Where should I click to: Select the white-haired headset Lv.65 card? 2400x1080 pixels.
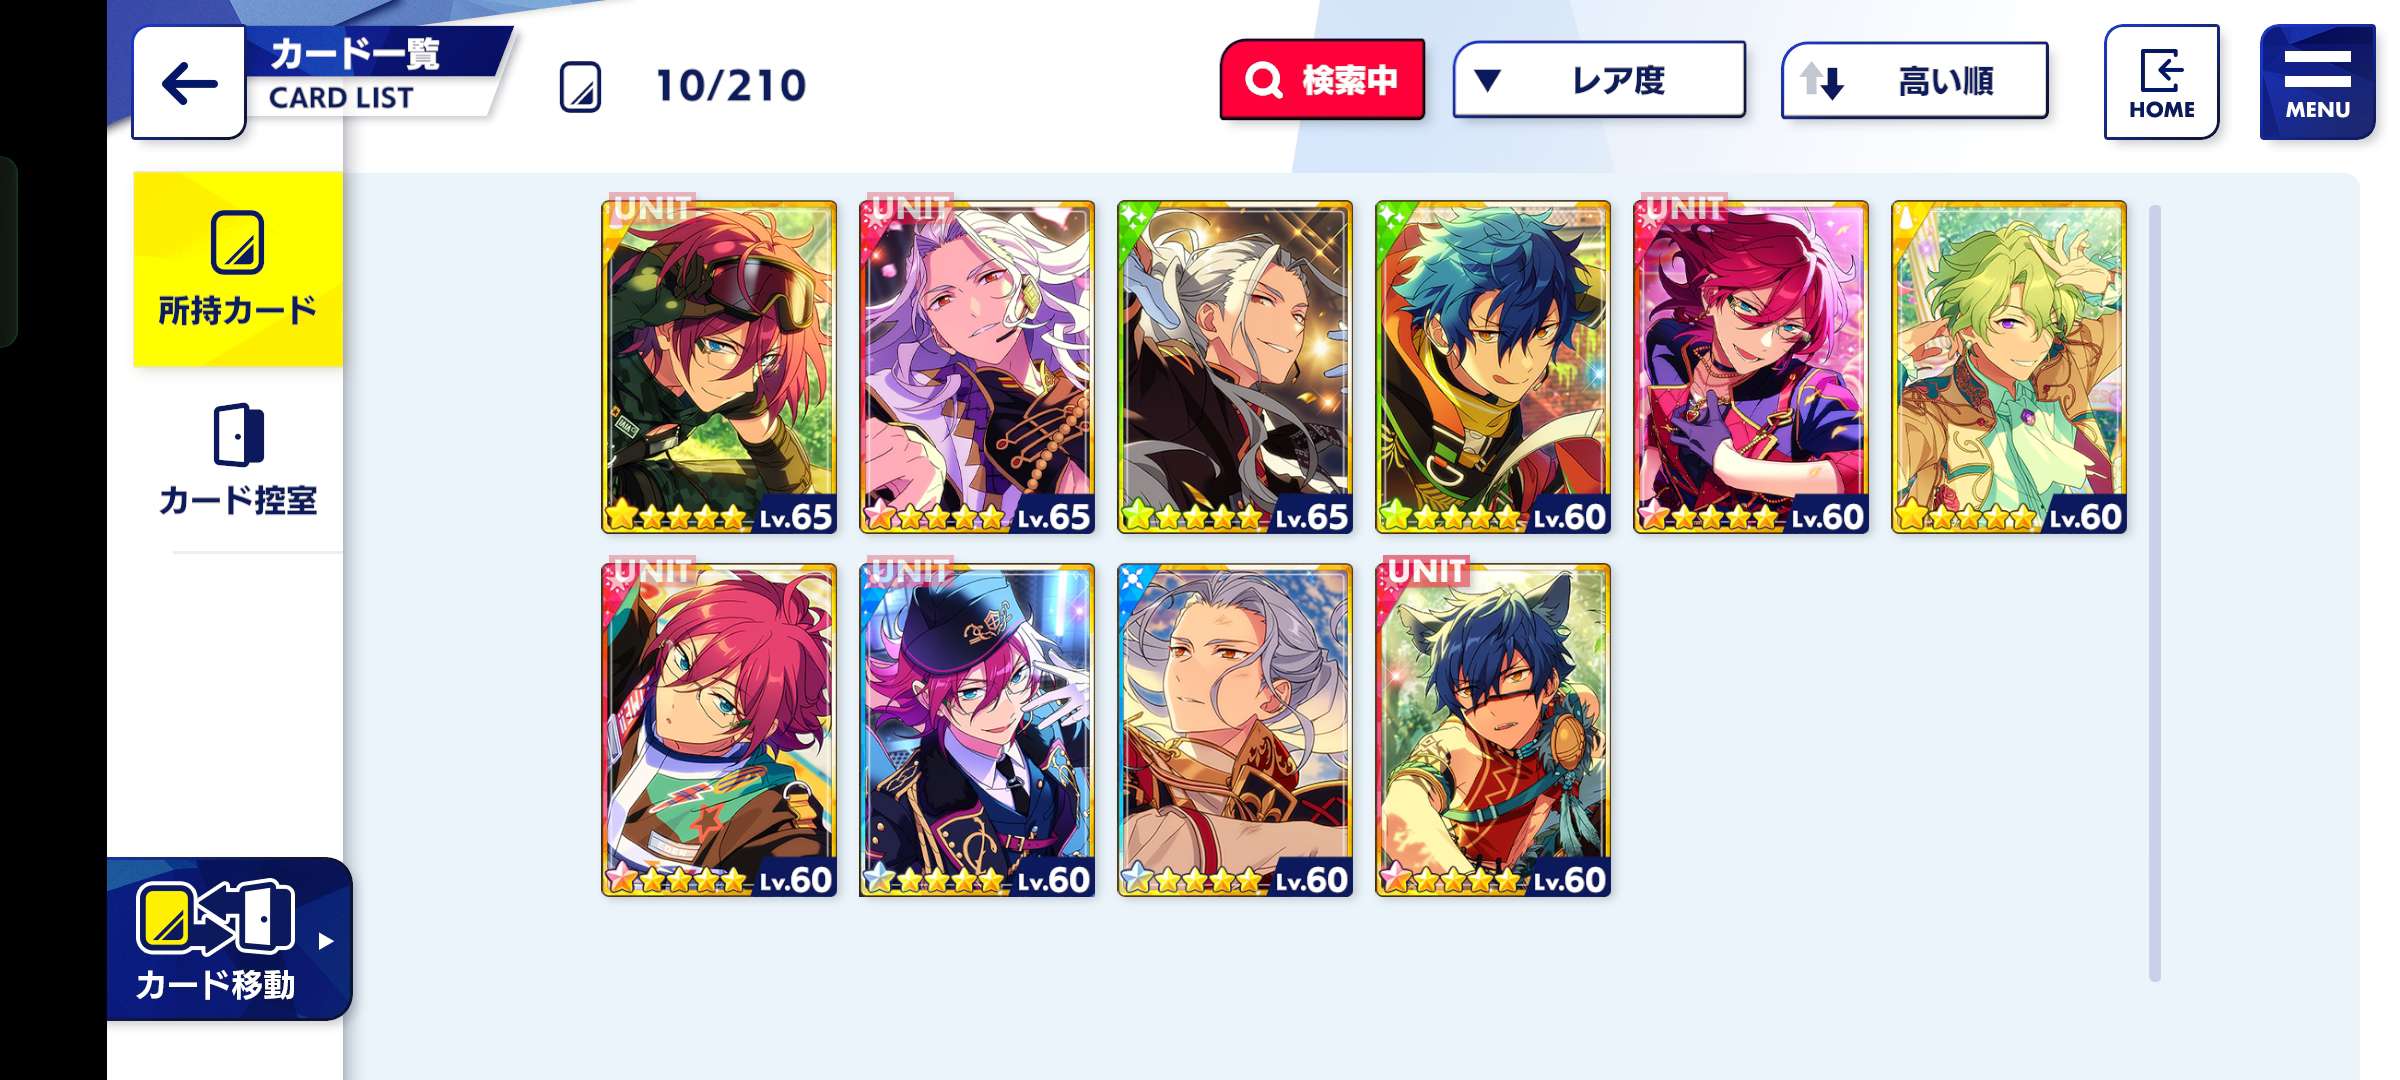[x=977, y=366]
